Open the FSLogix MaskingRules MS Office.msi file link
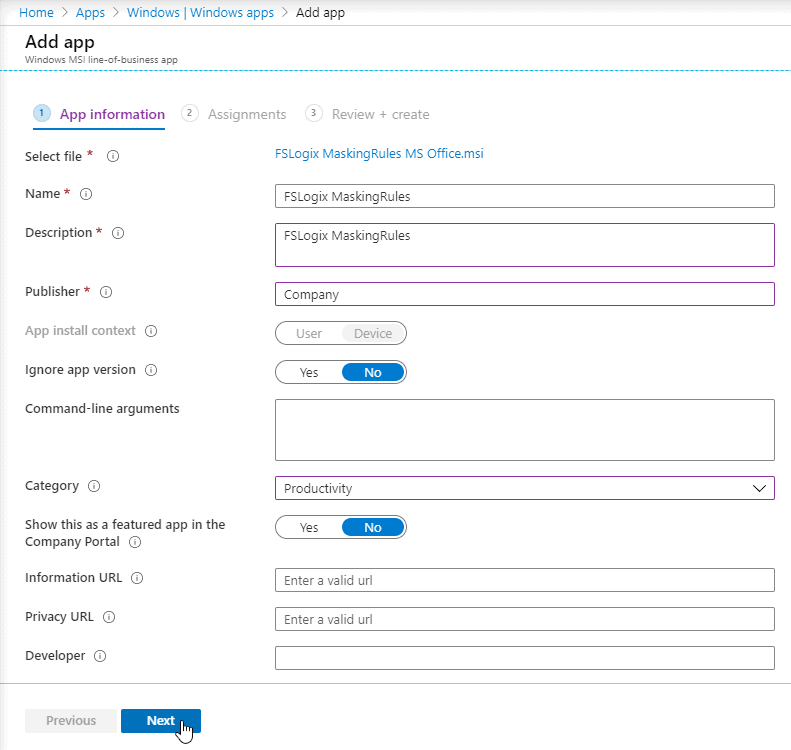 tap(379, 155)
